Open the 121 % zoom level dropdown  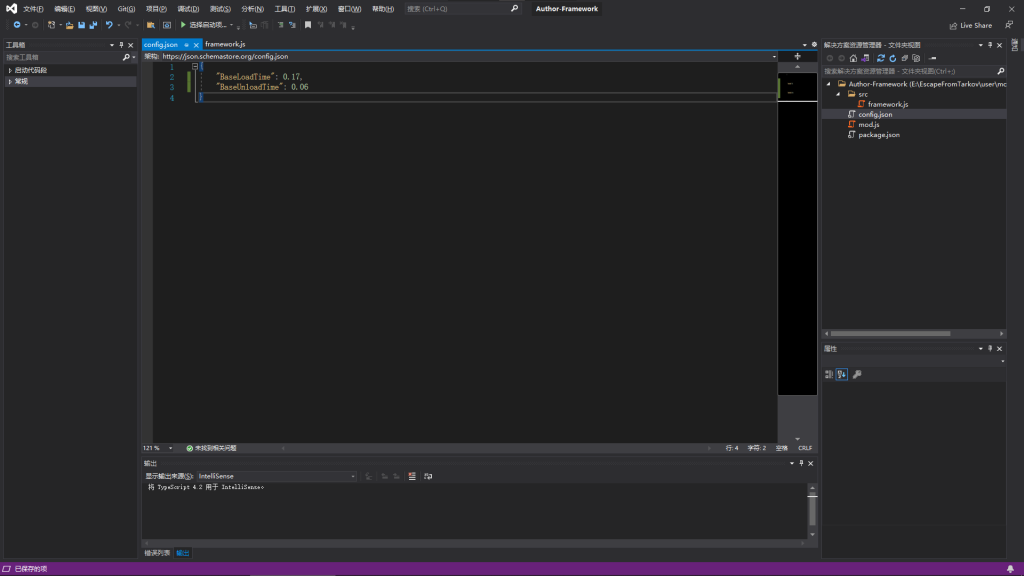(x=170, y=448)
